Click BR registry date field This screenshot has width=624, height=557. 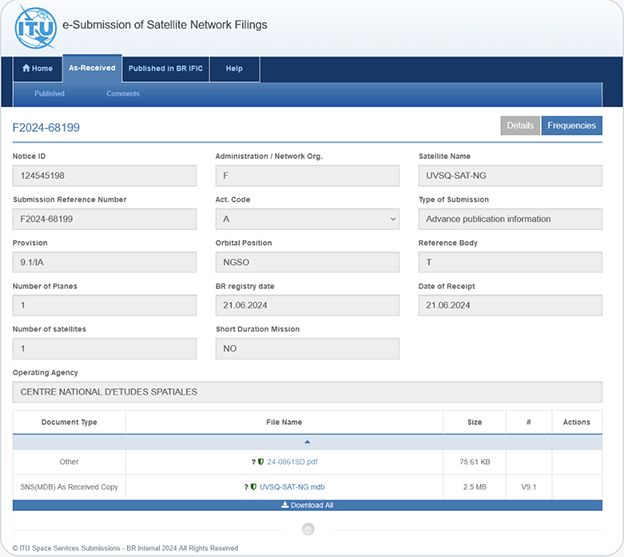pyautogui.click(x=307, y=306)
